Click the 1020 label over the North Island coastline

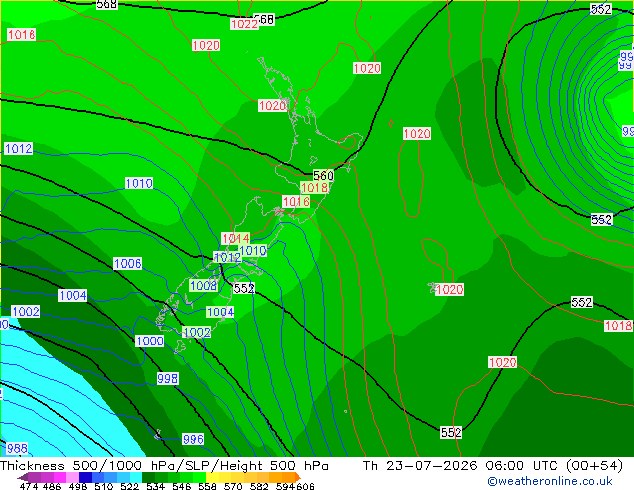(272, 106)
